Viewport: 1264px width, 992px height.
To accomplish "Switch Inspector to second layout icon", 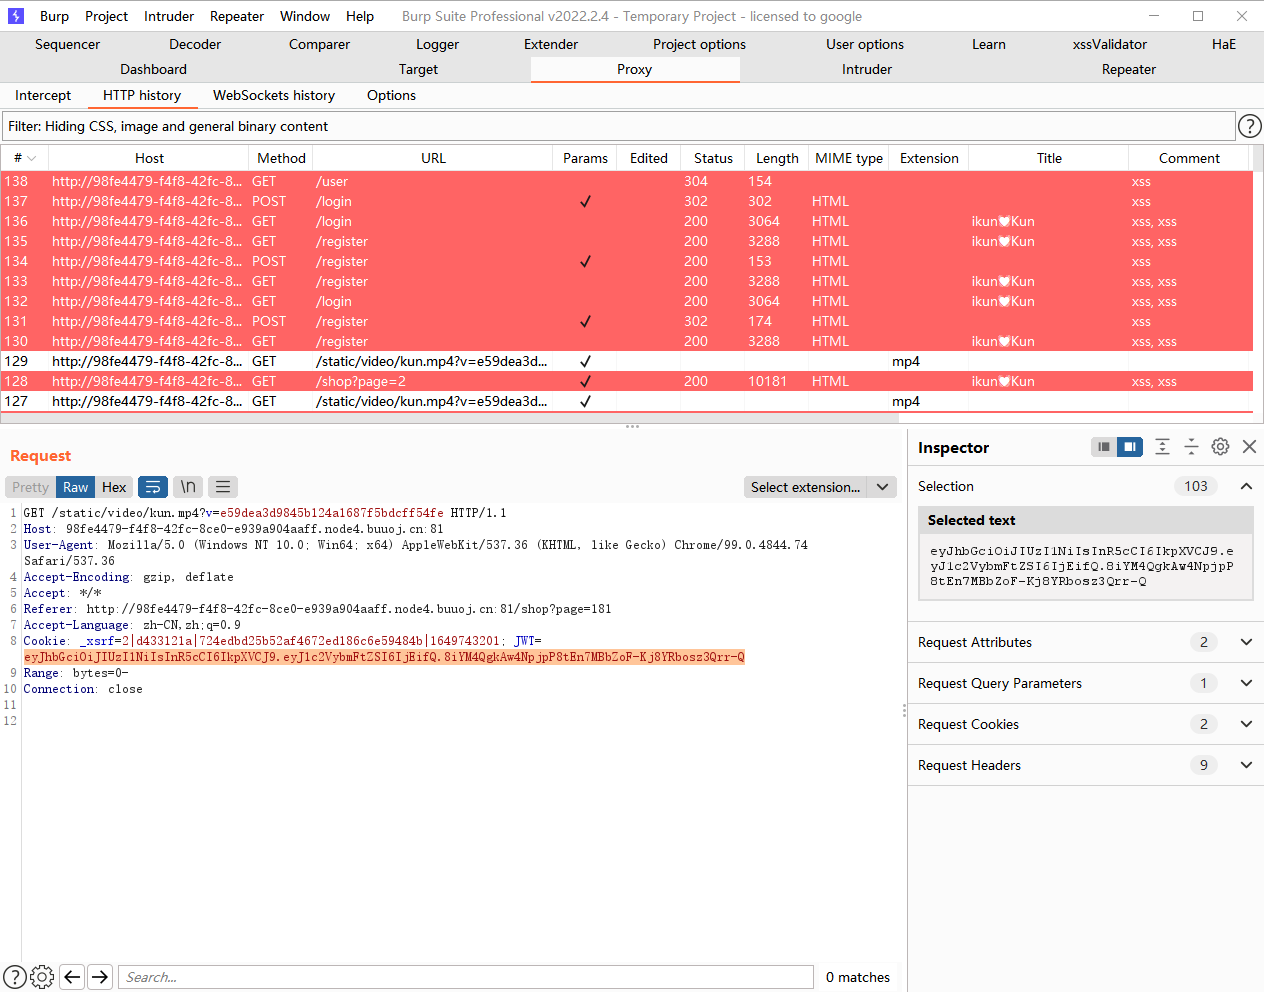I will pos(1129,447).
